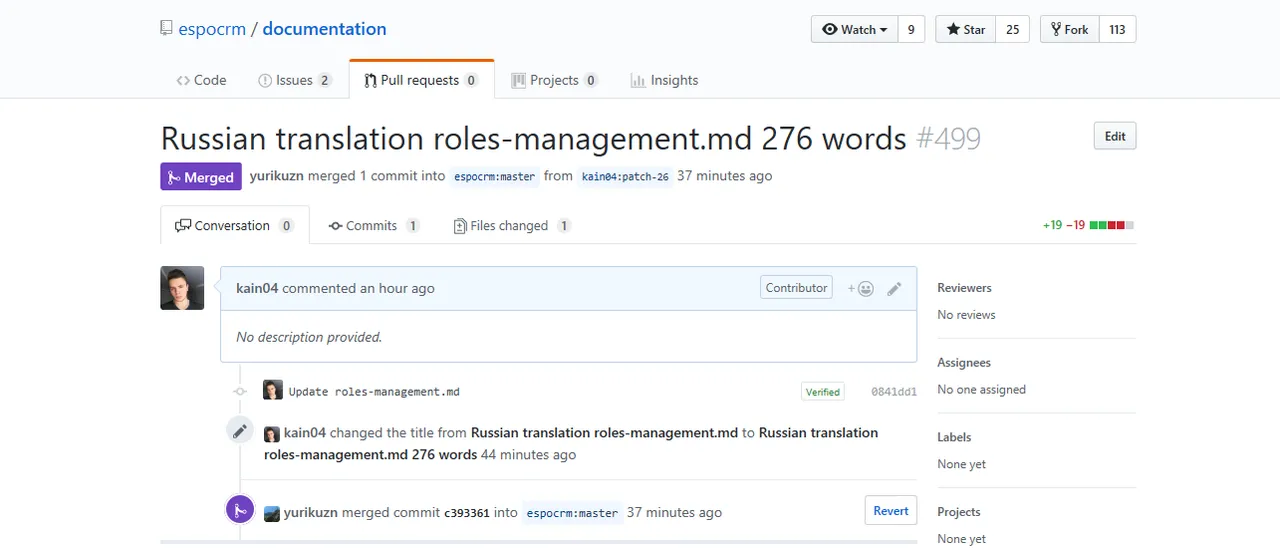Switch to the Code tab
The image size is (1280, 556).
[201, 80]
